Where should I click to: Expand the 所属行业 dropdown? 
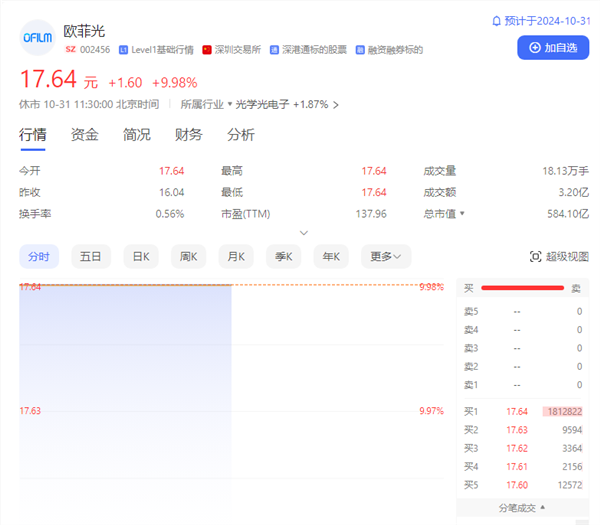230,104
